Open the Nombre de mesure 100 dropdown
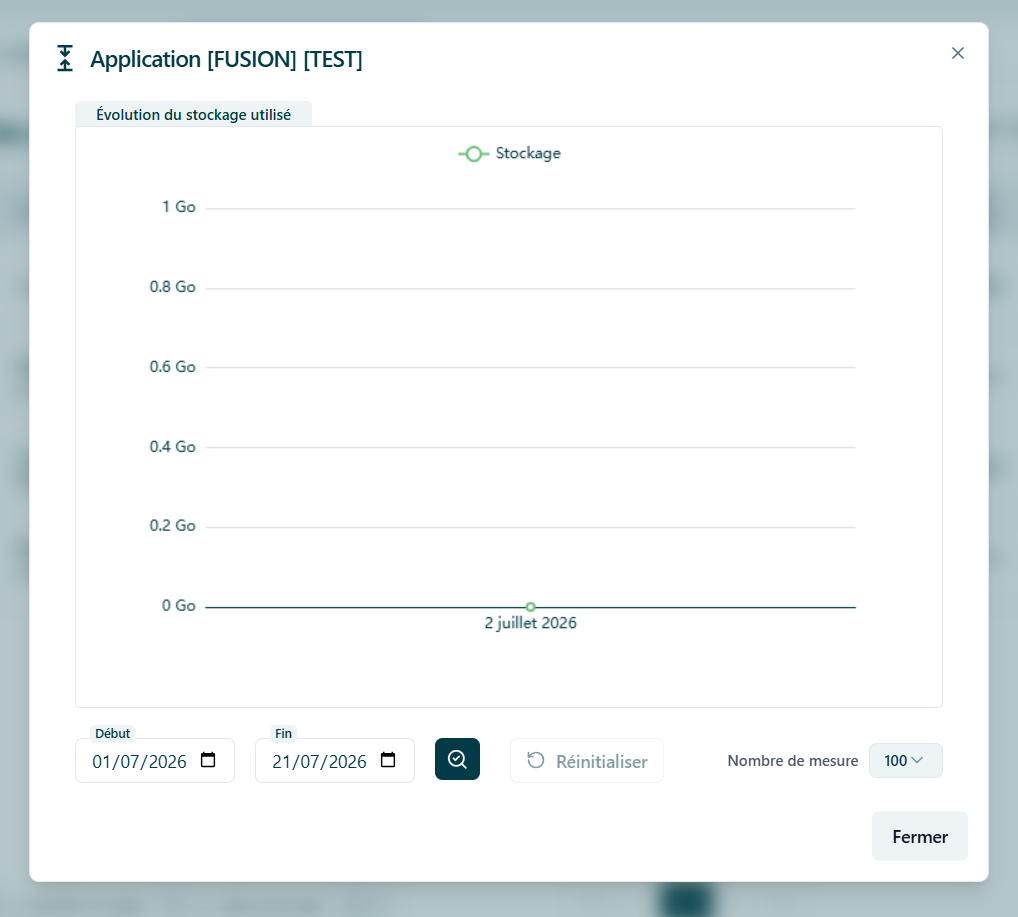This screenshot has height=917, width=1018. pos(906,760)
